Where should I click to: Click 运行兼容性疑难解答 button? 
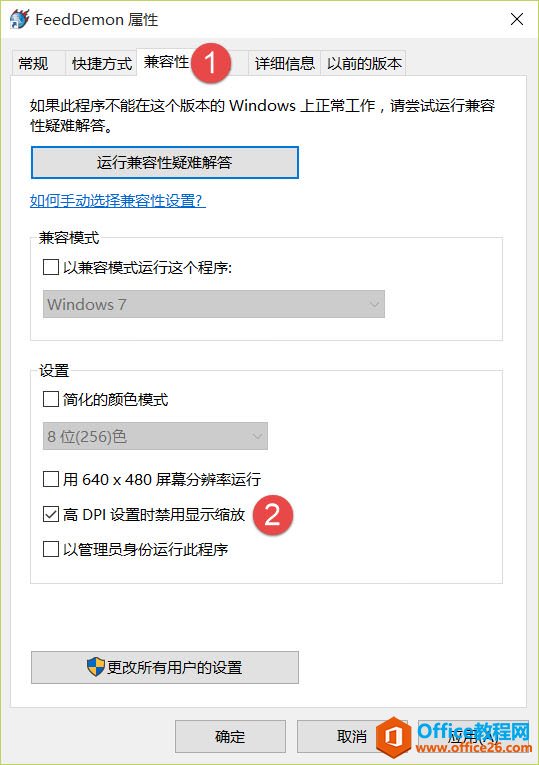click(x=164, y=162)
